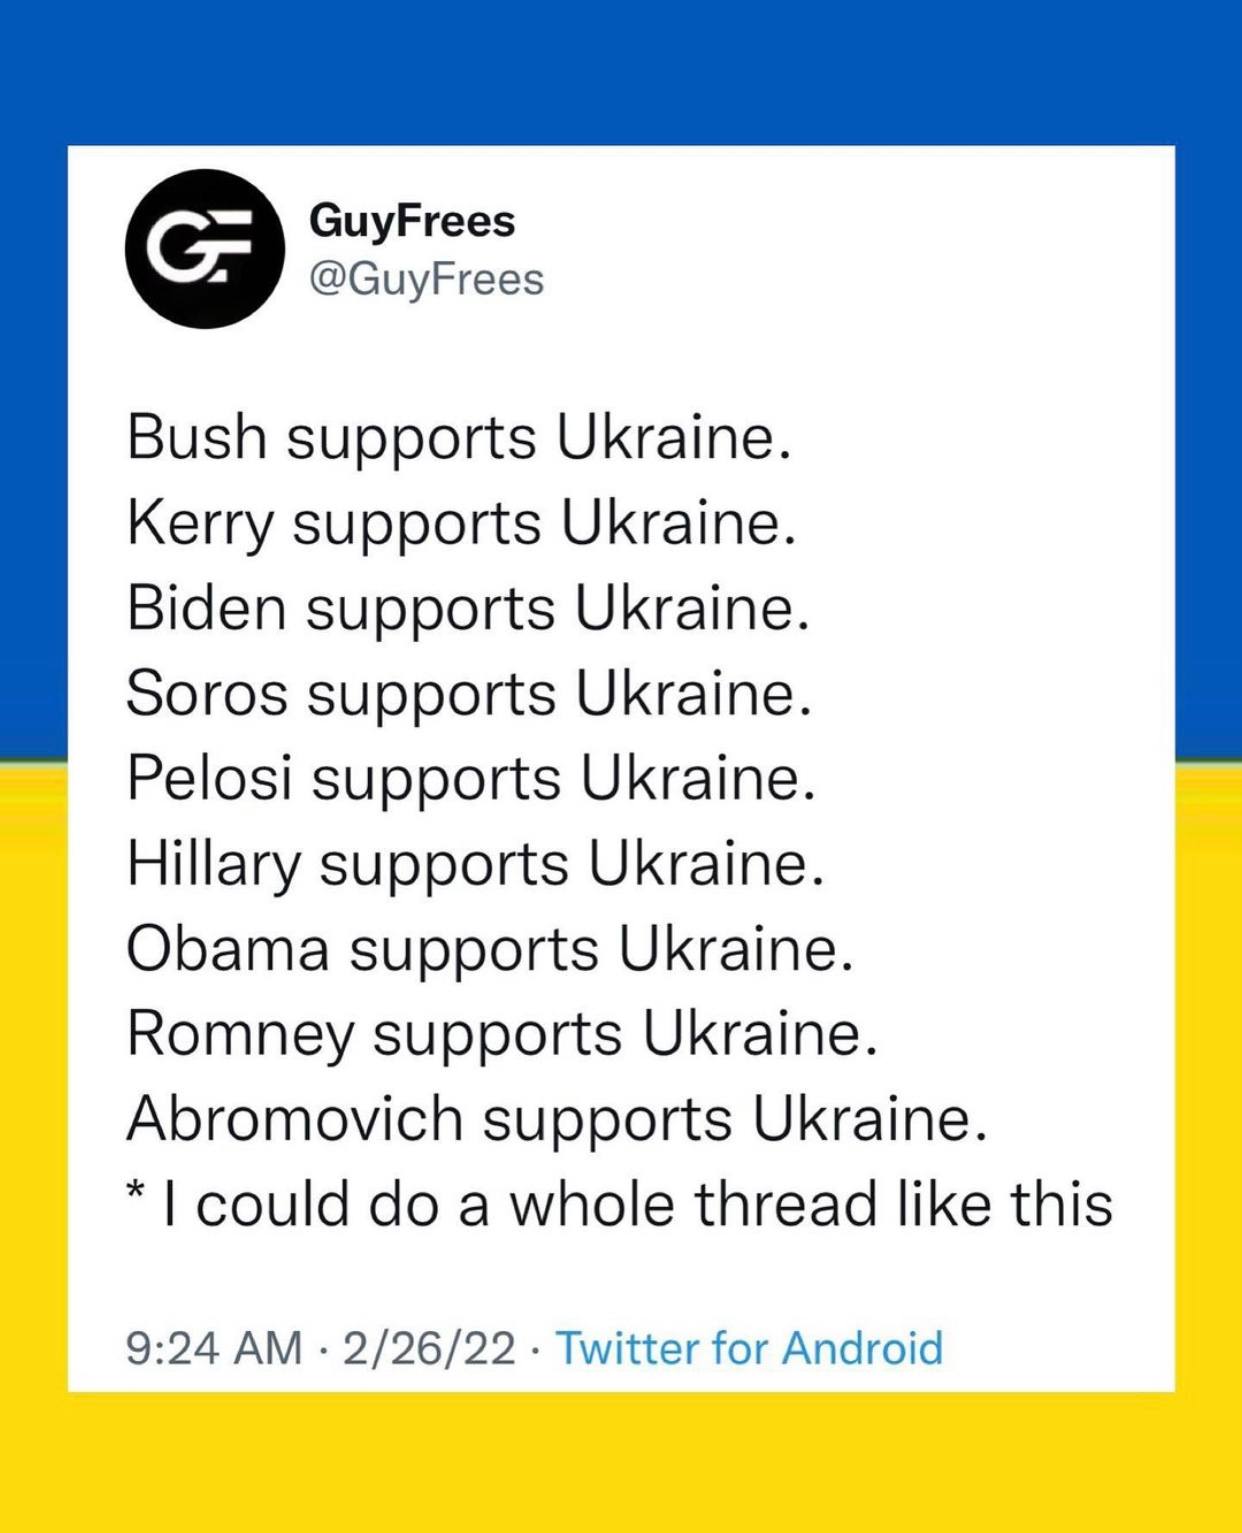Click the yellow flag area below the tweet
The height and width of the screenshot is (1533, 1242).
click(x=620, y=1462)
